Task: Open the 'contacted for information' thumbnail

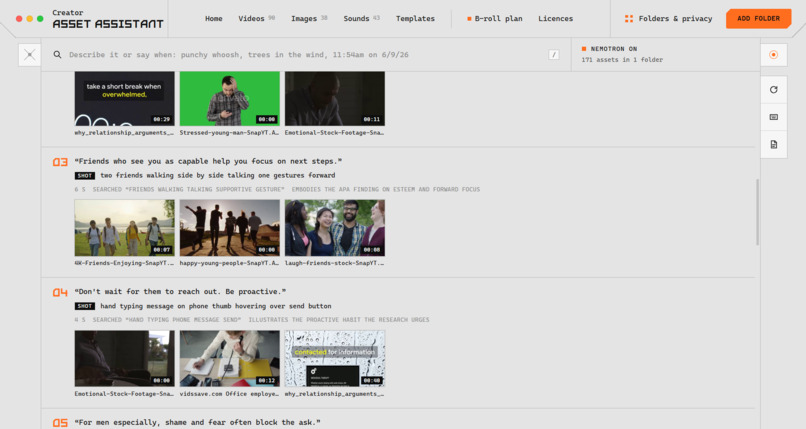Action: 335,358
